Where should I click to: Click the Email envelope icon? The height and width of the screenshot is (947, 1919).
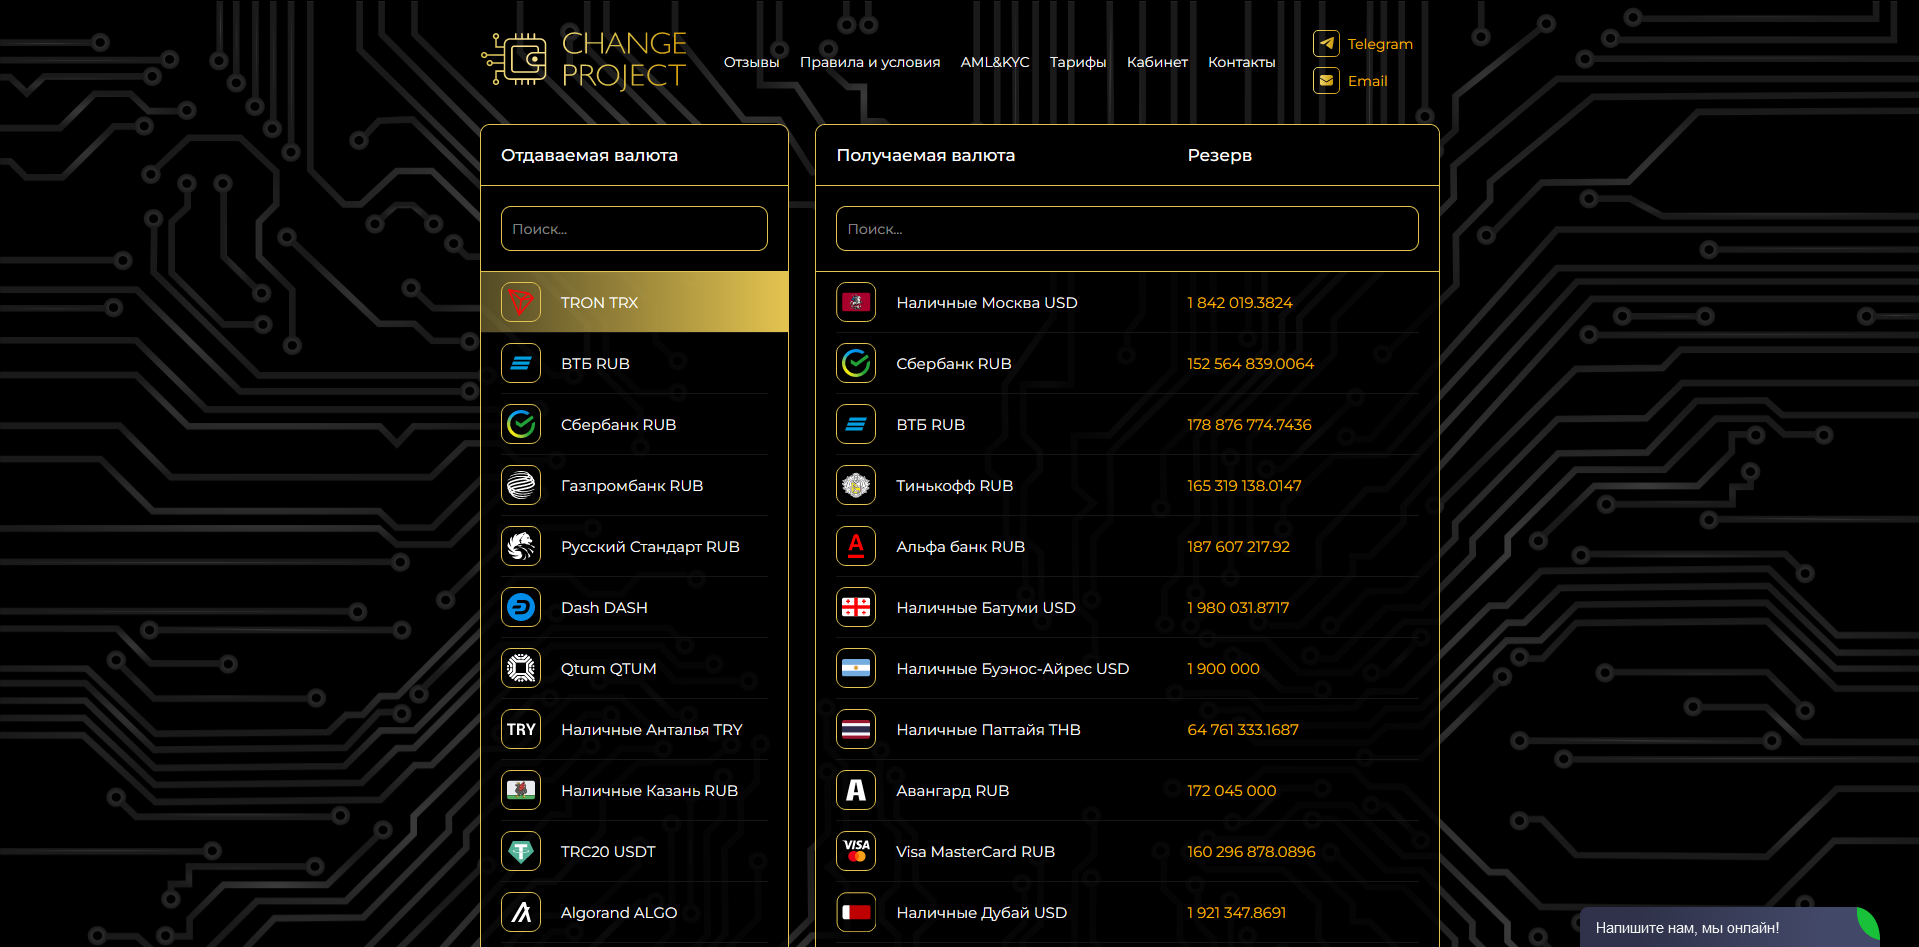click(x=1326, y=80)
